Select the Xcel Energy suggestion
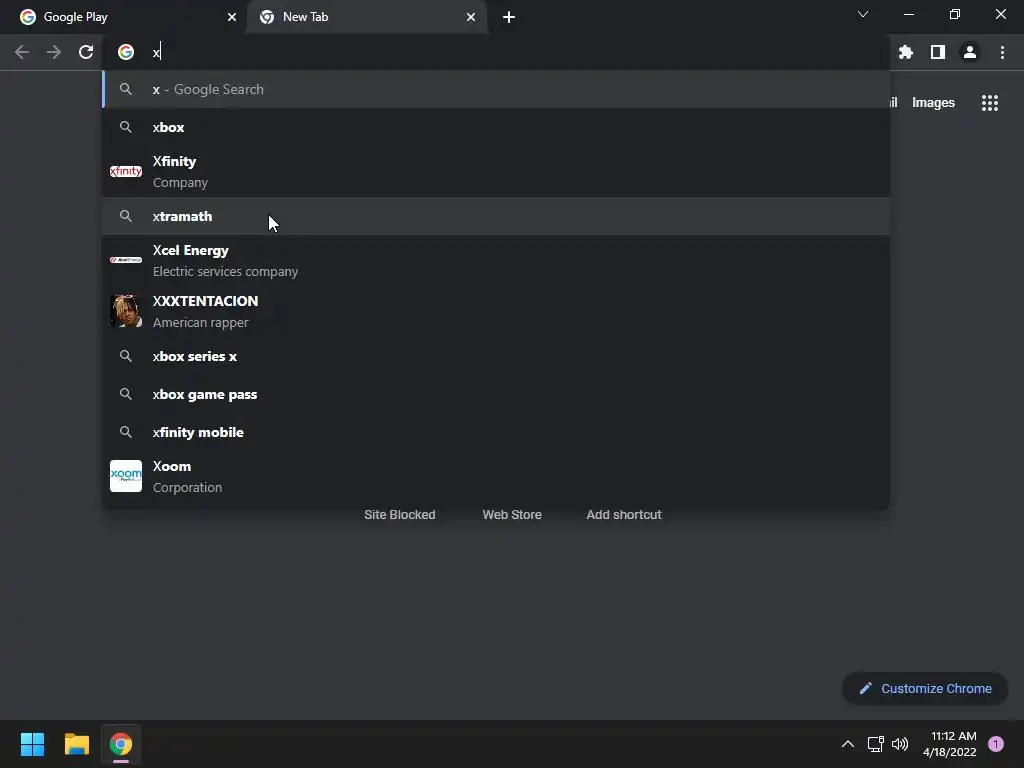Viewport: 1024px width, 768px height. point(496,261)
